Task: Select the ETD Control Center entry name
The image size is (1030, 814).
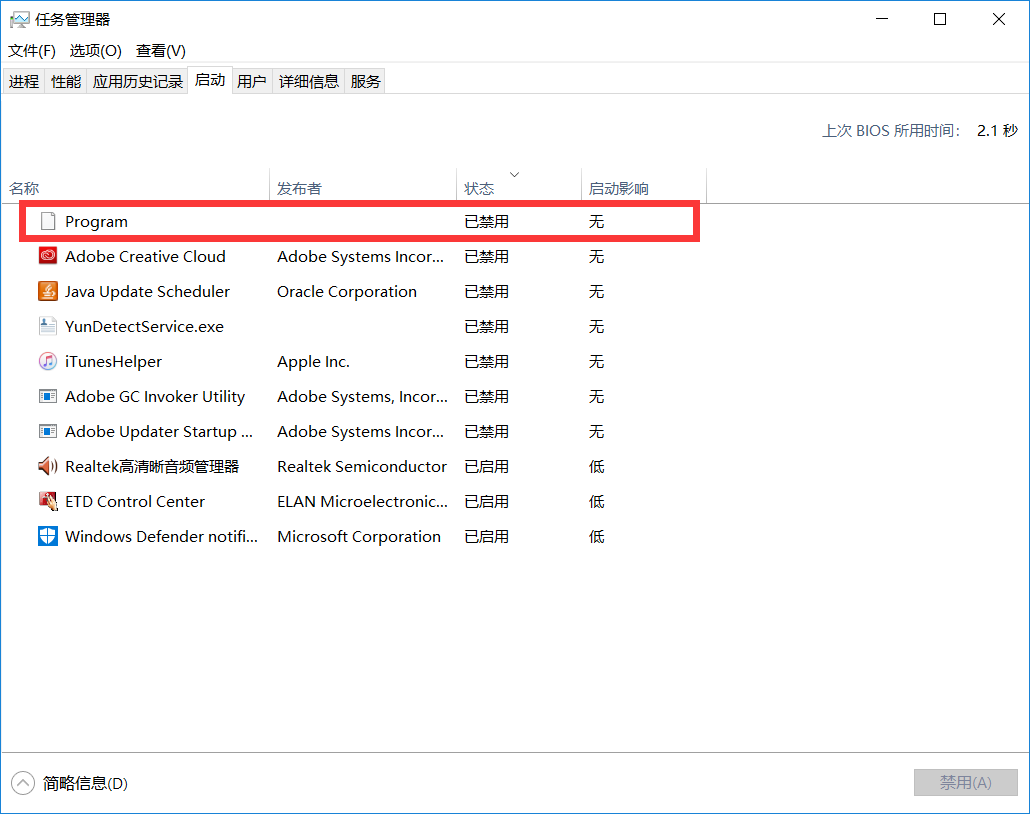Action: click(x=135, y=501)
